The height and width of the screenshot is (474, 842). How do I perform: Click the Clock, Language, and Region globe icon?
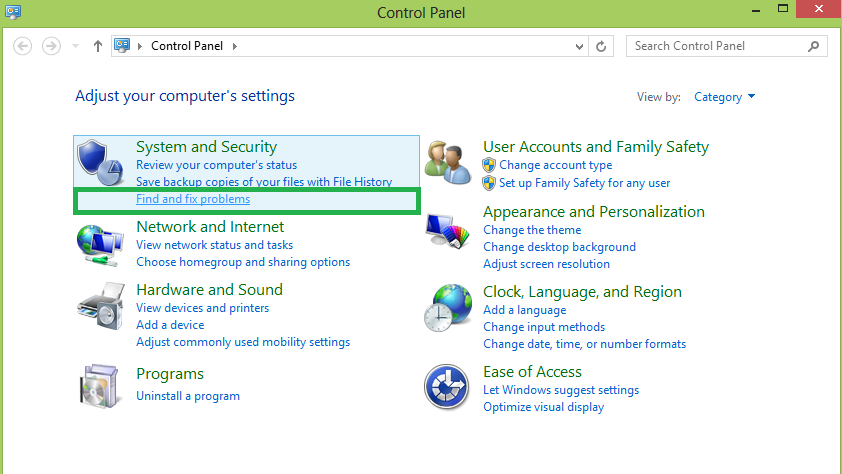(x=448, y=308)
